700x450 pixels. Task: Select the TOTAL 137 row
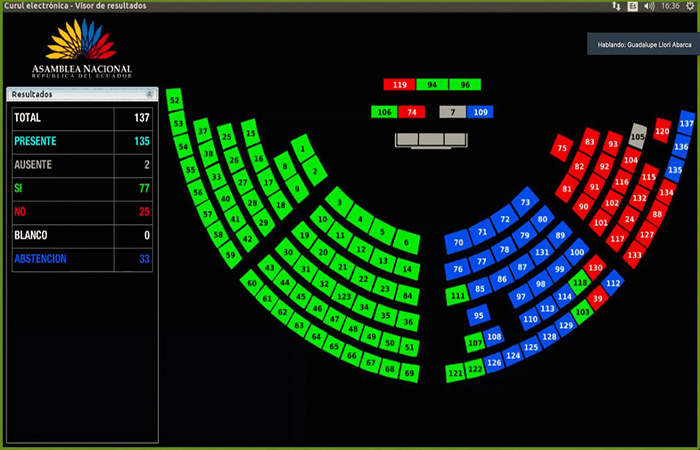pyautogui.click(x=82, y=118)
